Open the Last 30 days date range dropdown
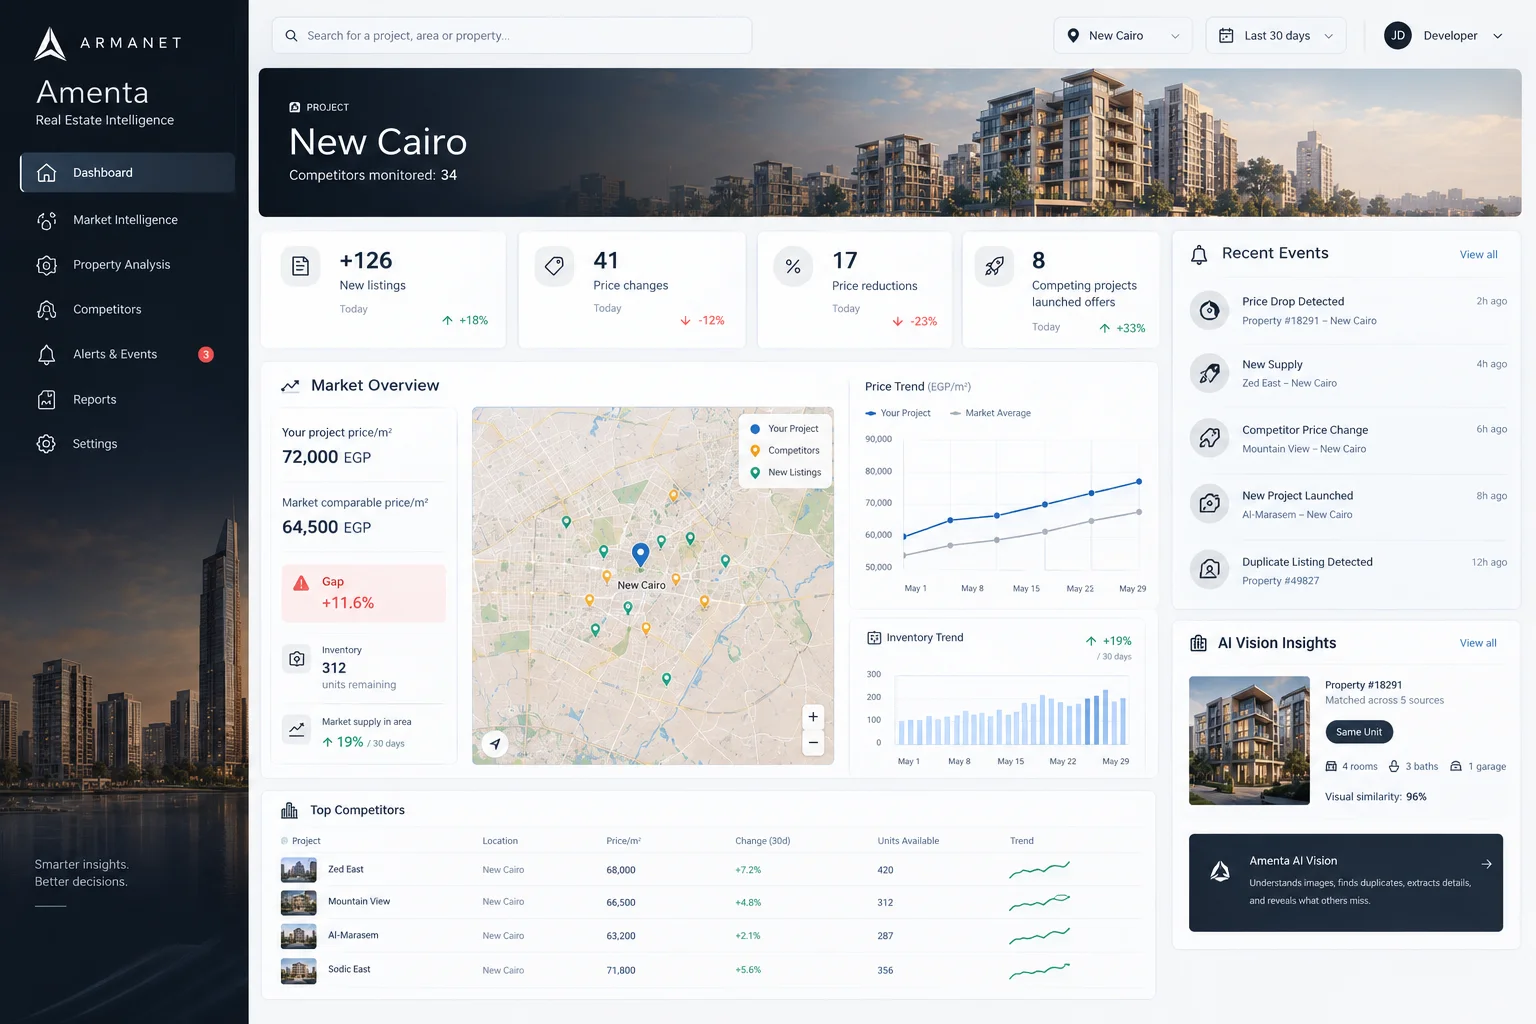The image size is (1536, 1024). (1276, 36)
